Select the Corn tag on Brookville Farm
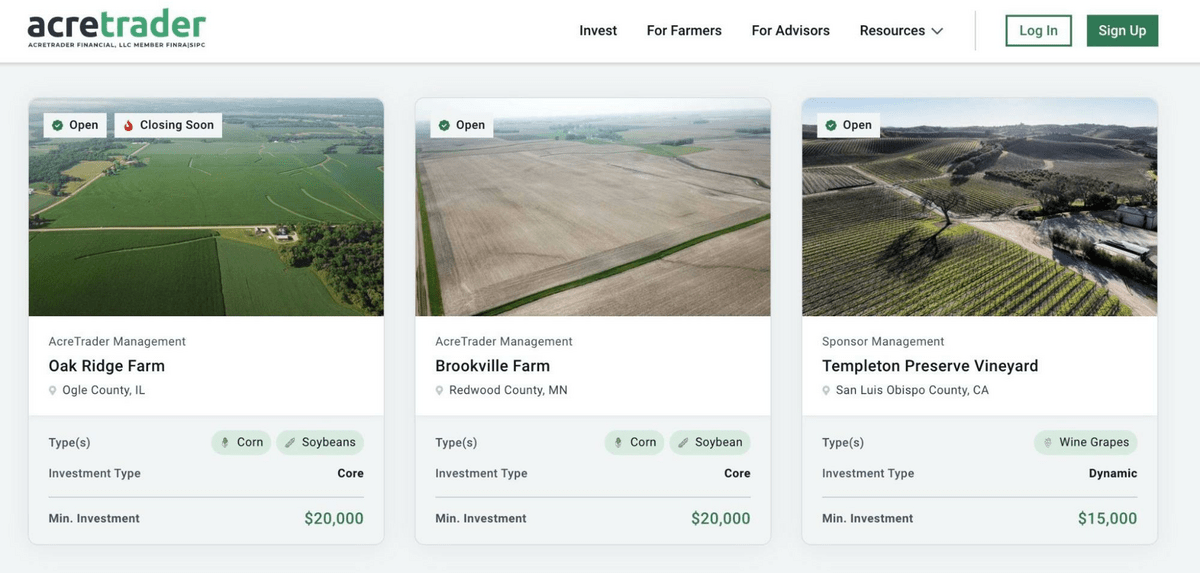Screen dimensions: 1200x573 pyautogui.click(x=634, y=442)
